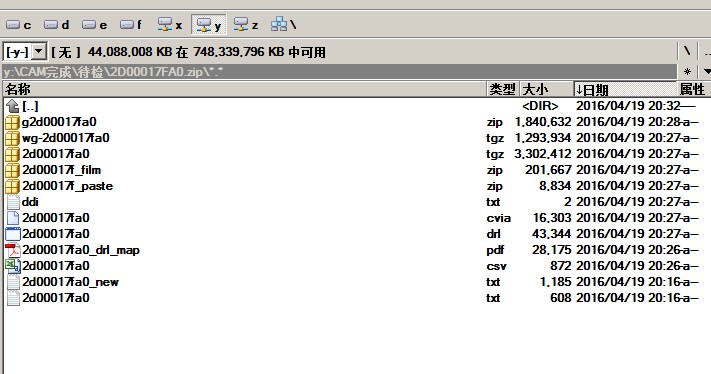Select the file name 2d00017fa0_new
The image size is (711, 374).
tap(70, 282)
